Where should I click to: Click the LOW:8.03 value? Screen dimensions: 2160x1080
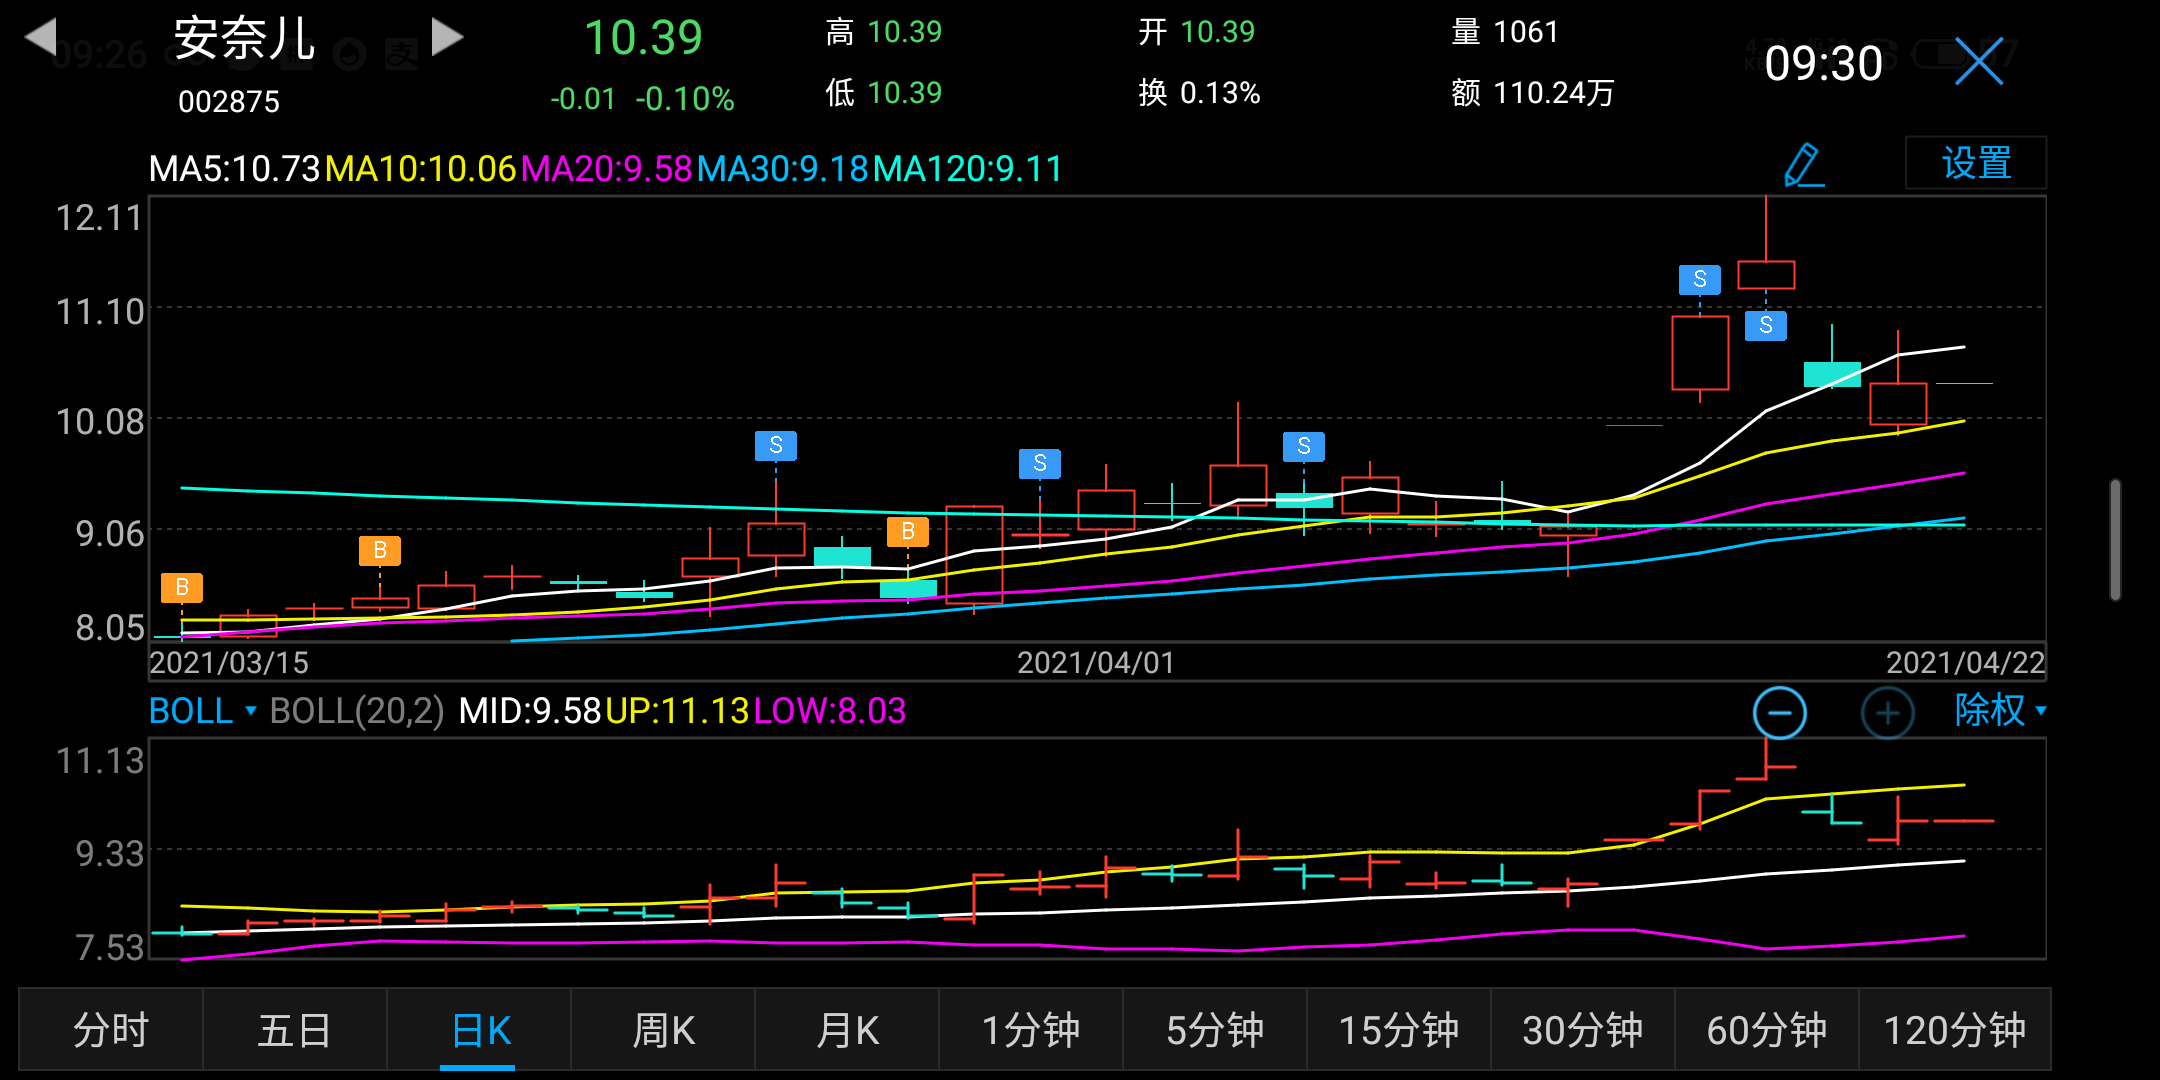tap(830, 711)
